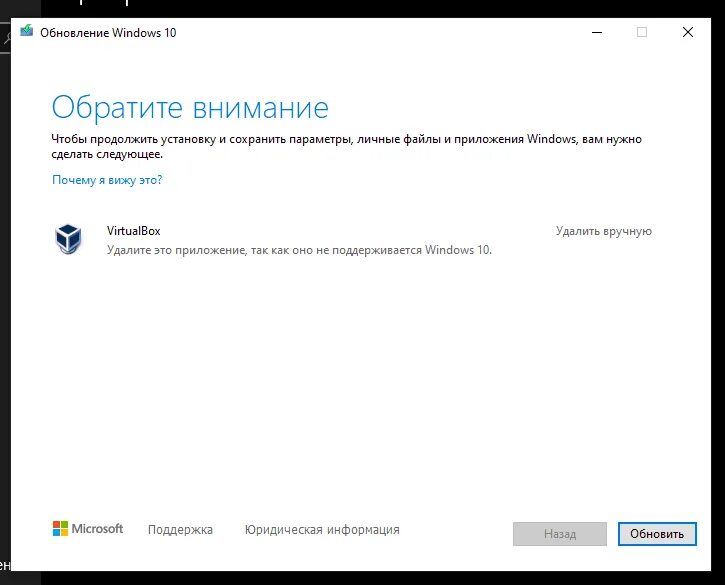
Task: Click the VirtualBox cube icon
Action: pos(68,239)
